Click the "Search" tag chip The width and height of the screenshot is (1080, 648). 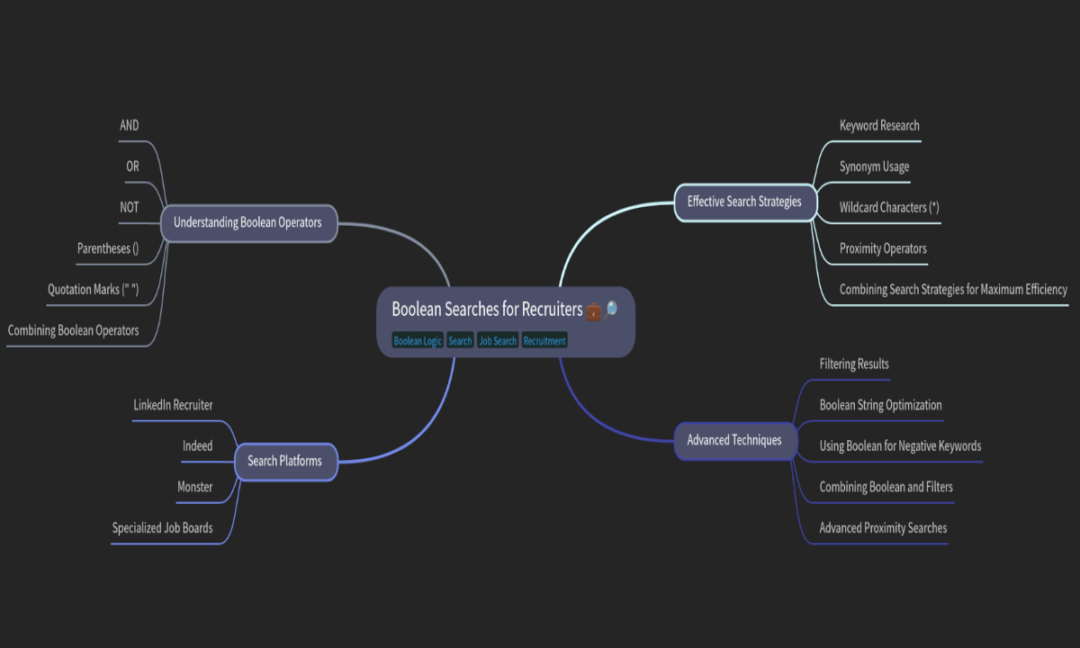(x=459, y=340)
